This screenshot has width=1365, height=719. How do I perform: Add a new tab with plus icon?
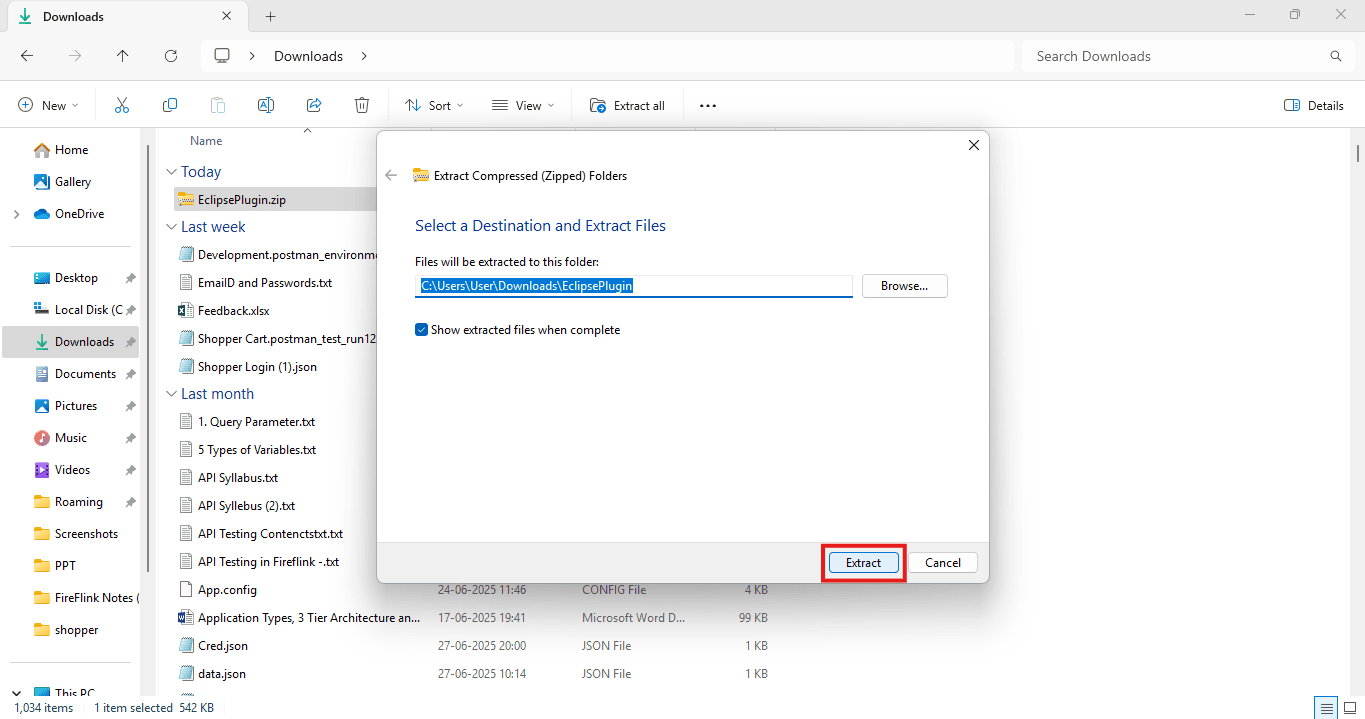pyautogui.click(x=270, y=16)
